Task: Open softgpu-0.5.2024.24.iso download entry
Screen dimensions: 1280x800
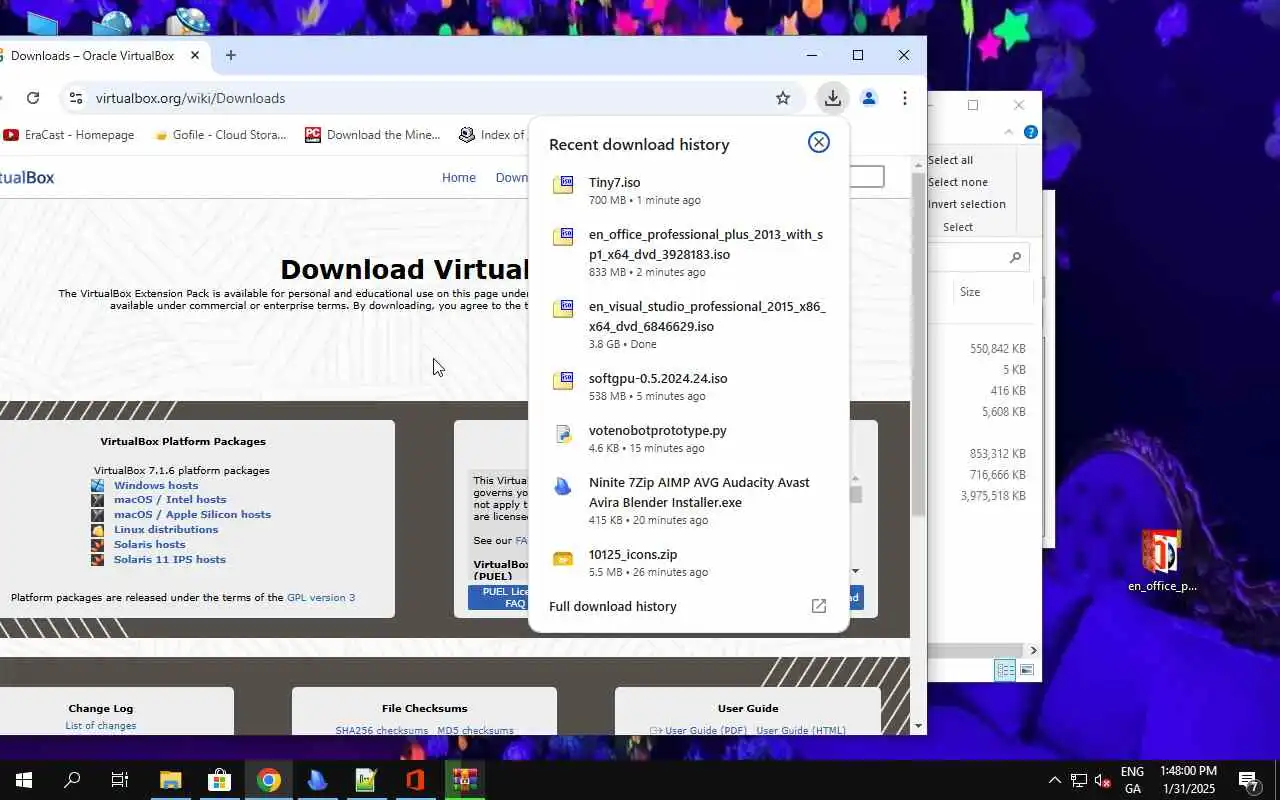Action: pyautogui.click(x=688, y=386)
